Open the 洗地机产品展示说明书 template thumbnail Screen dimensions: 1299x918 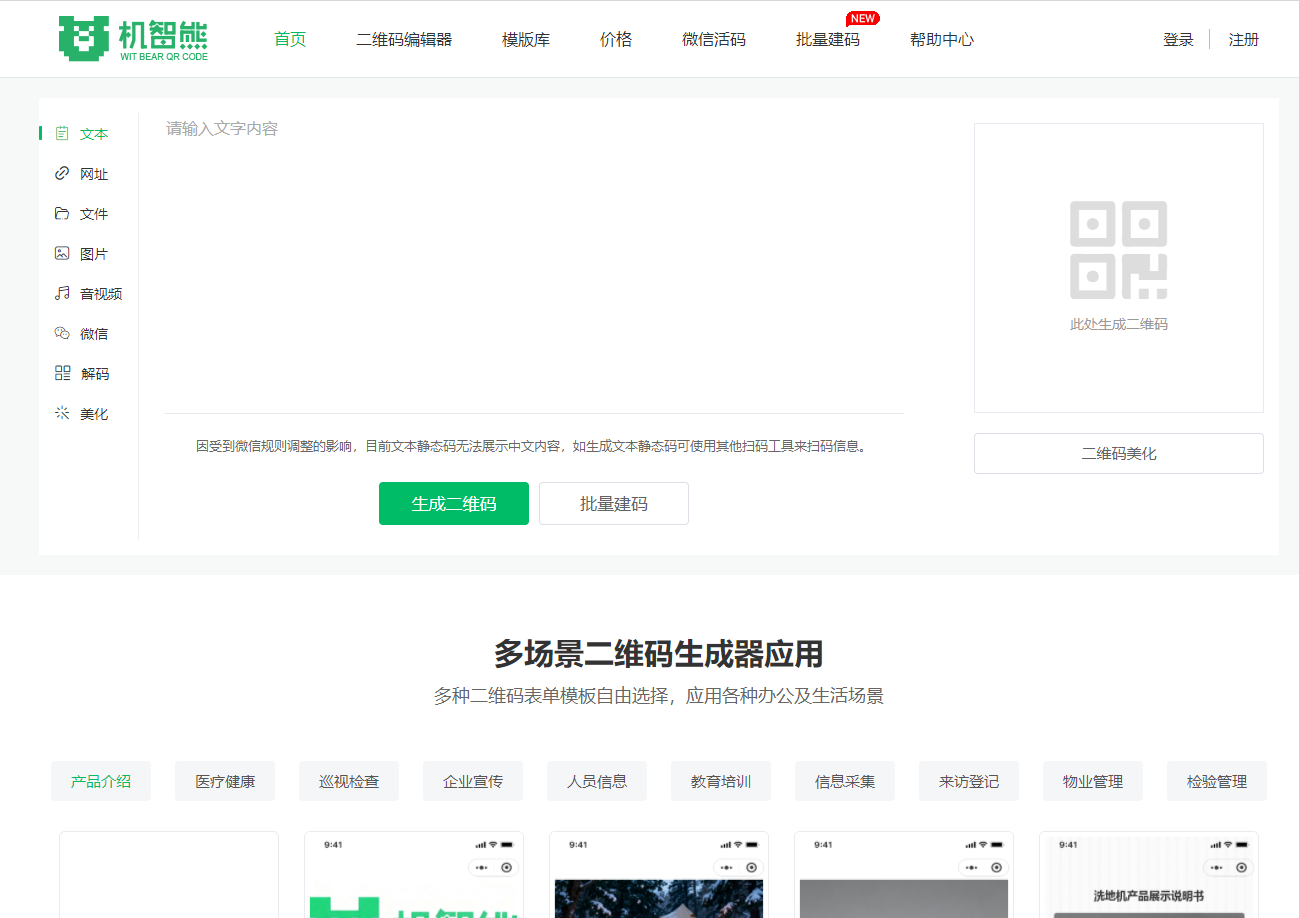(1149, 874)
